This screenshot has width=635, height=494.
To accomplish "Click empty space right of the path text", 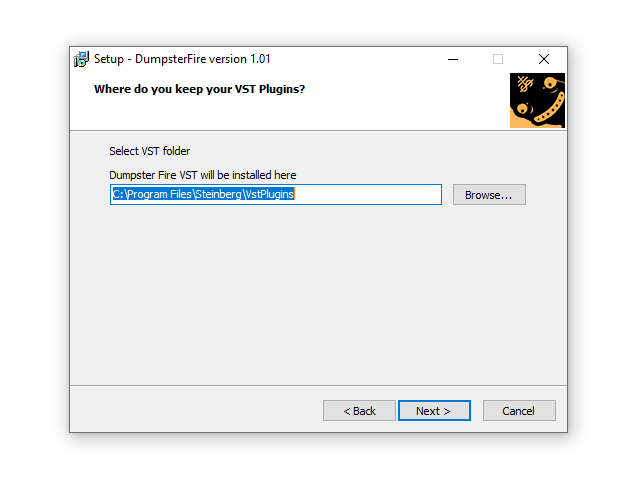I will (x=370, y=195).
